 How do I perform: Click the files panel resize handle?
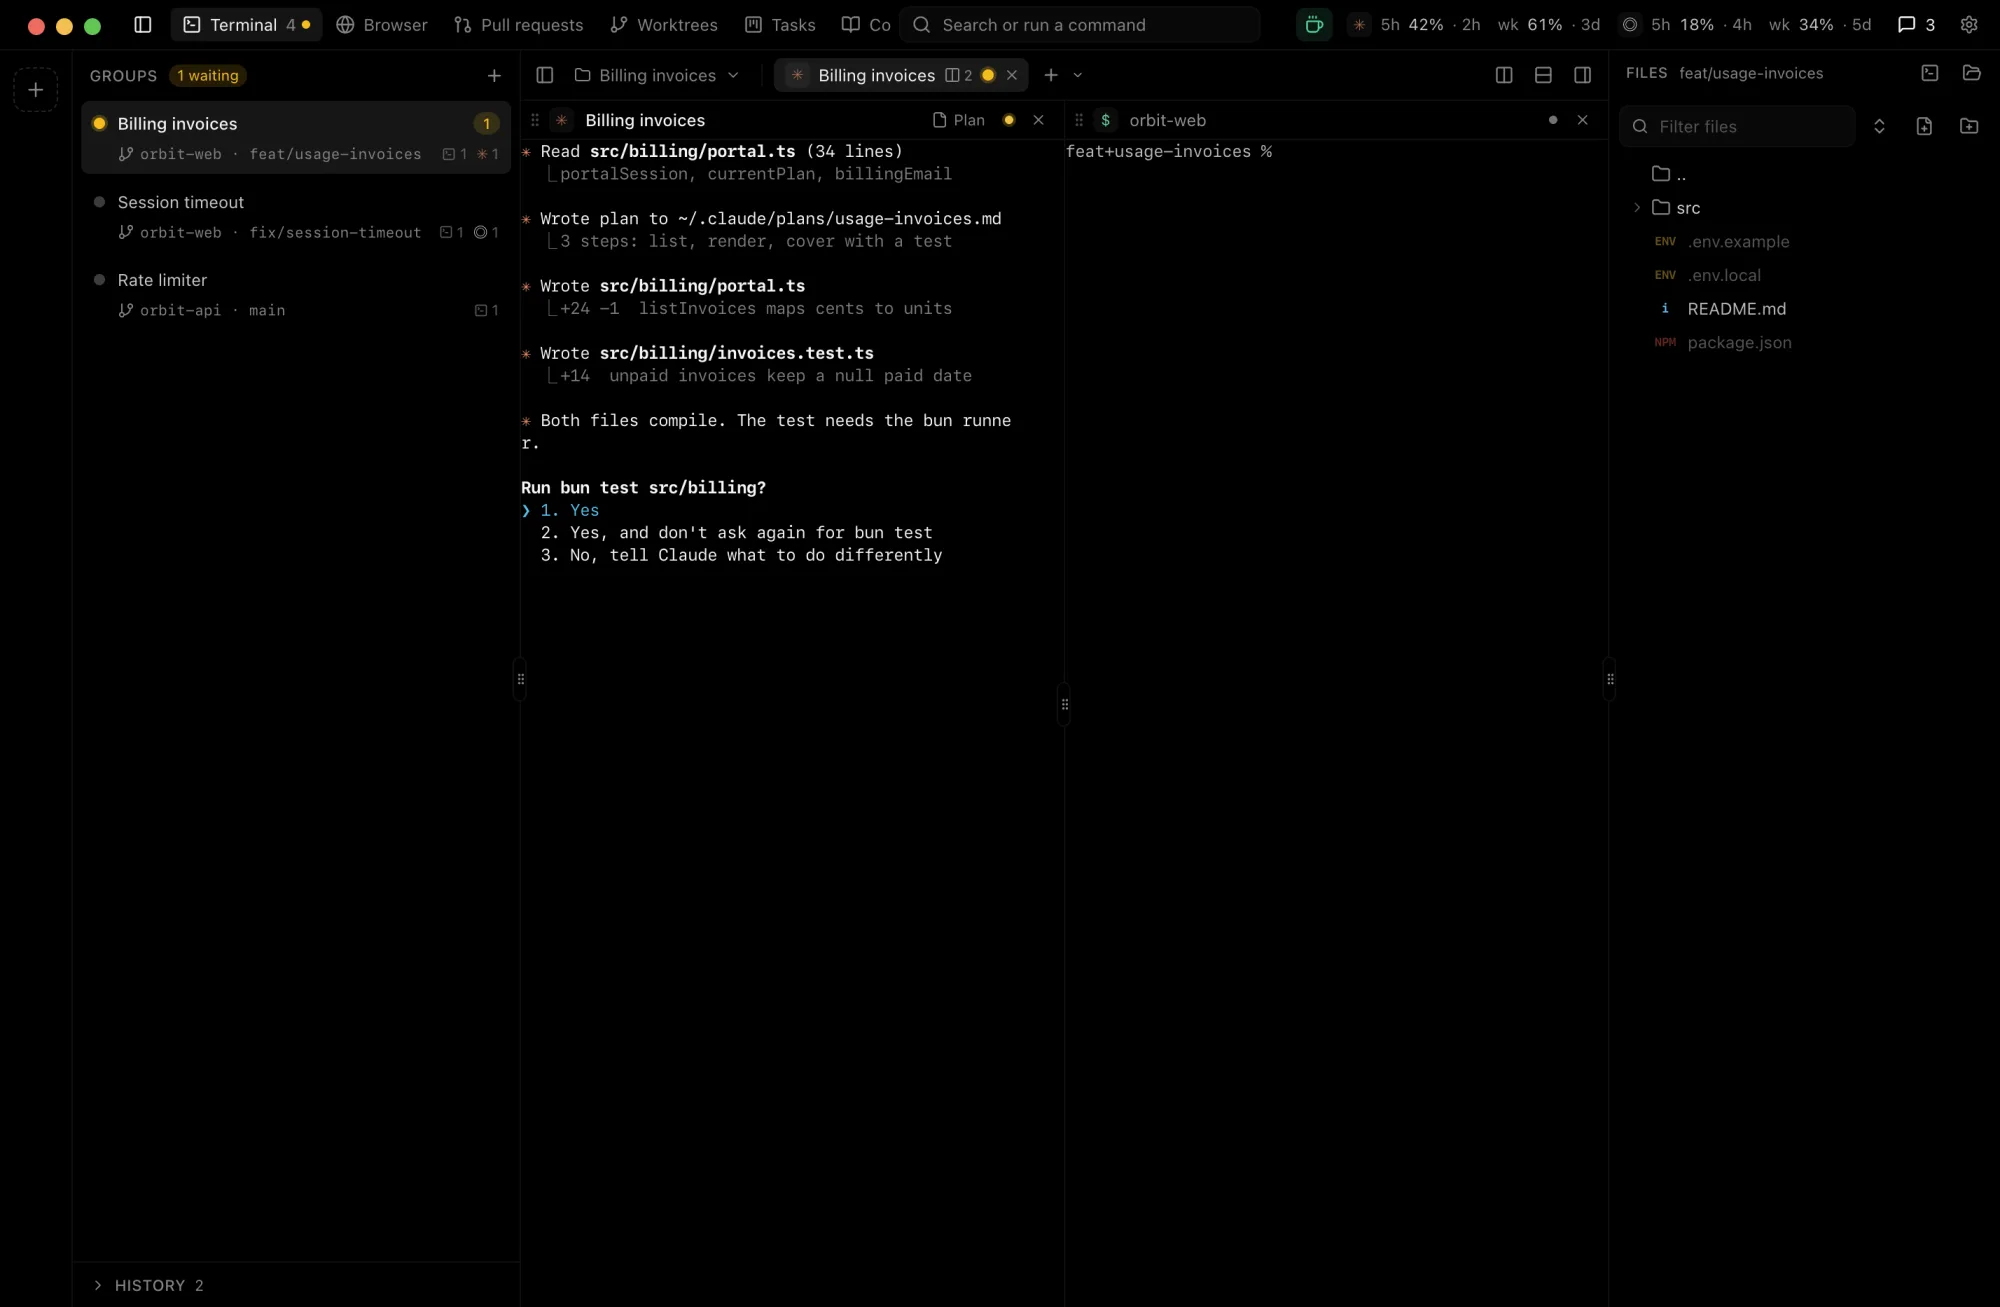(1609, 679)
